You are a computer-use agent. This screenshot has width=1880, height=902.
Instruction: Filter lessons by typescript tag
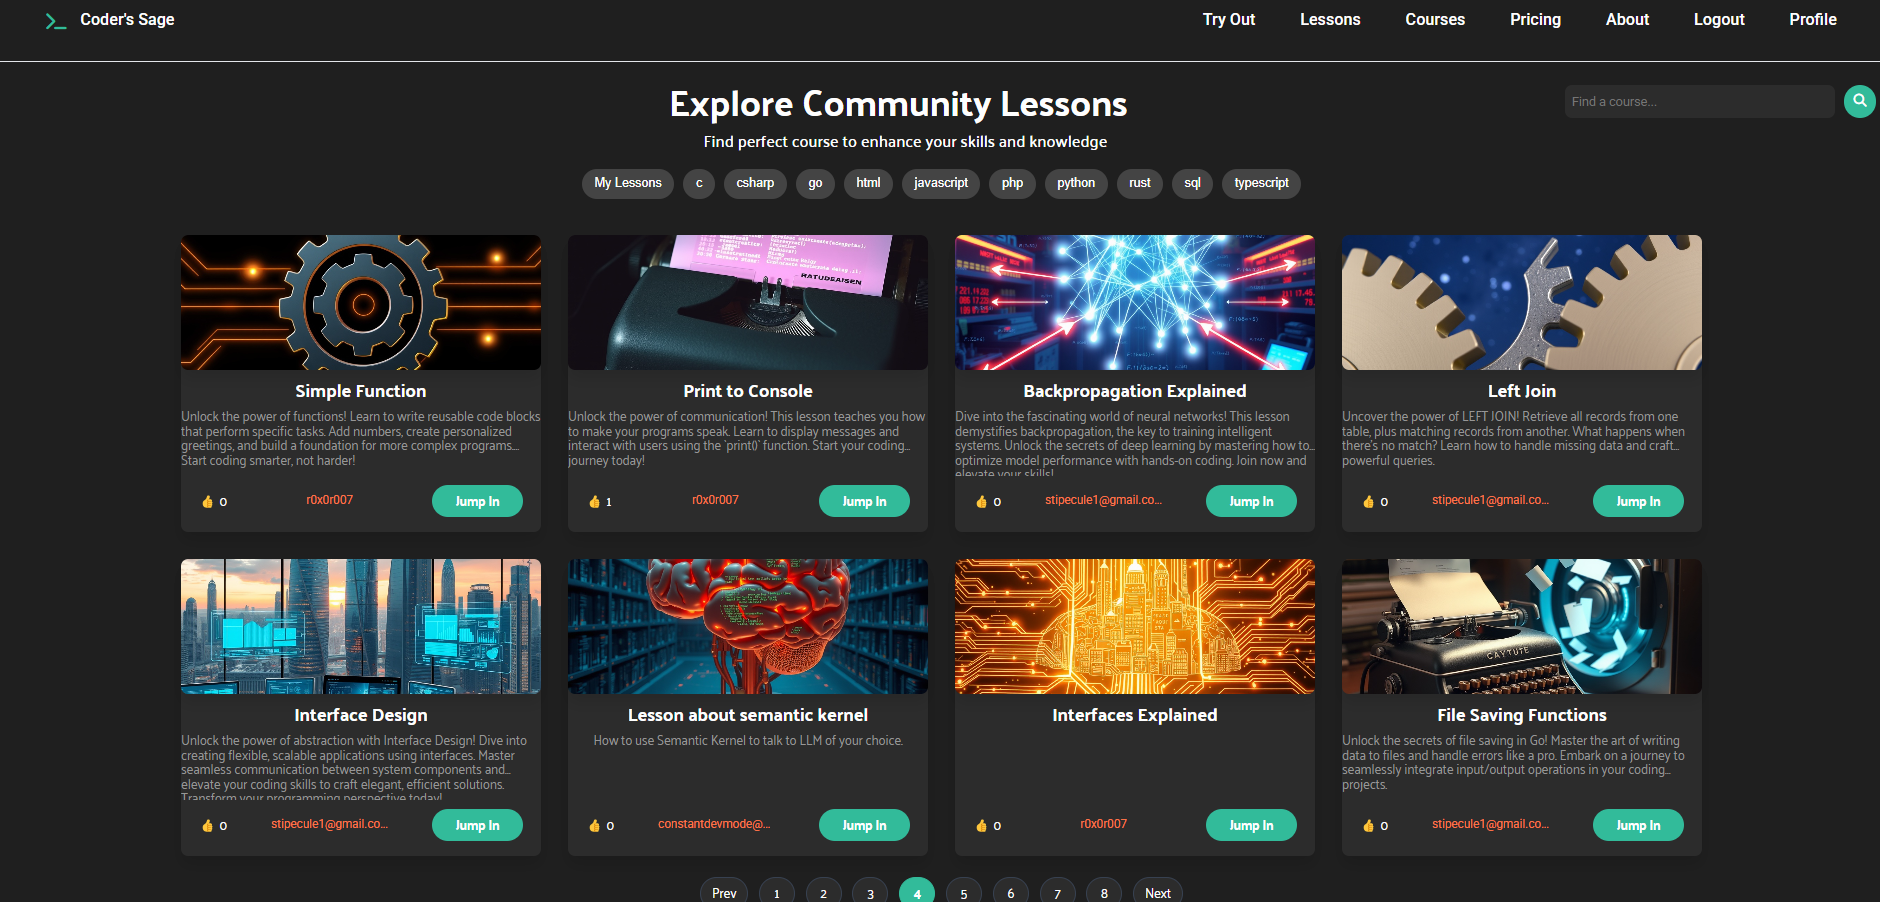[1261, 183]
